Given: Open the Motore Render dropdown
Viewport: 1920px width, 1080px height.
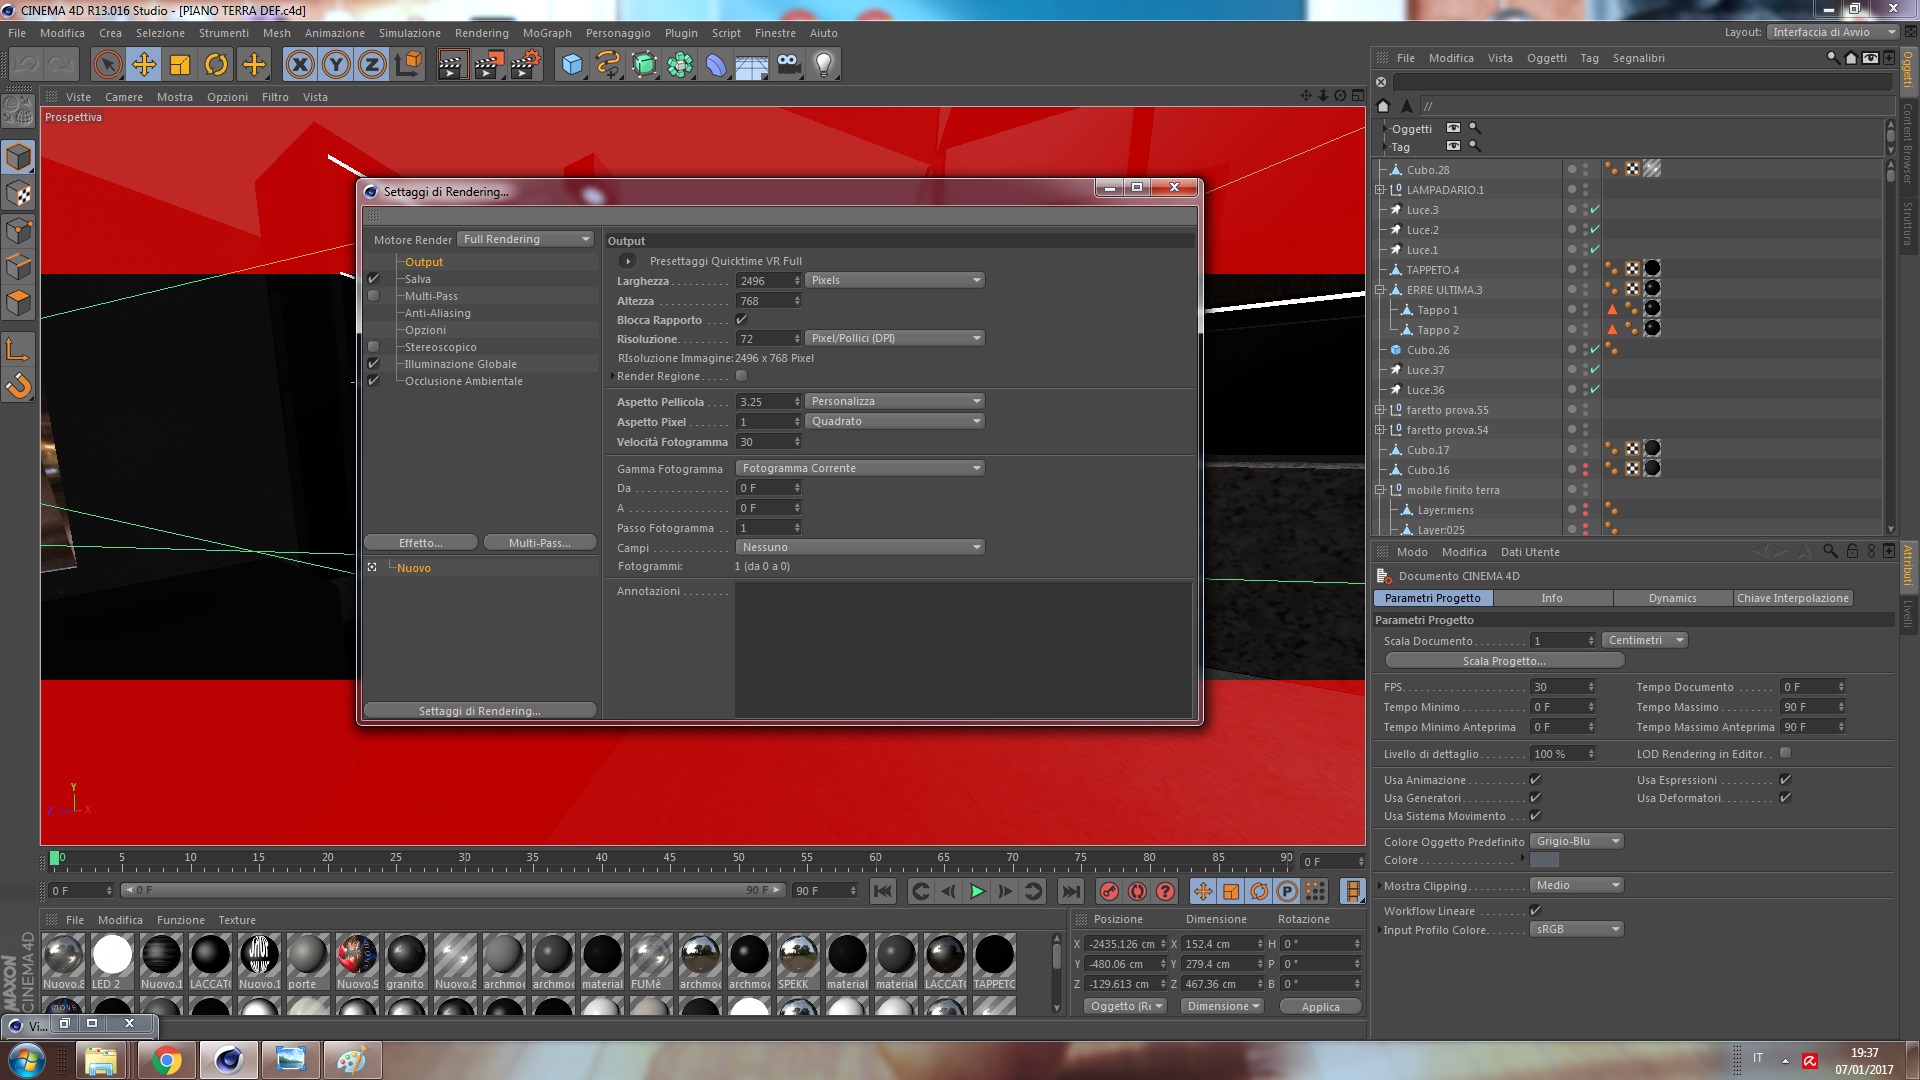Looking at the screenshot, I should coord(526,239).
